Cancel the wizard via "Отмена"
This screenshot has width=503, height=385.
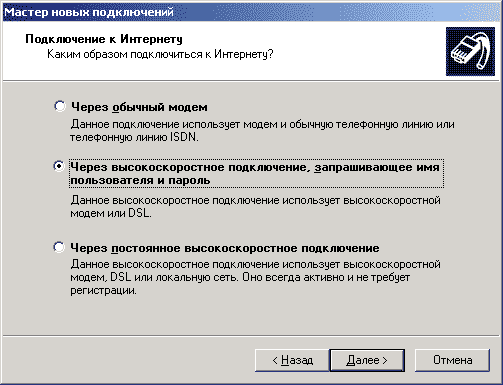click(x=452, y=360)
